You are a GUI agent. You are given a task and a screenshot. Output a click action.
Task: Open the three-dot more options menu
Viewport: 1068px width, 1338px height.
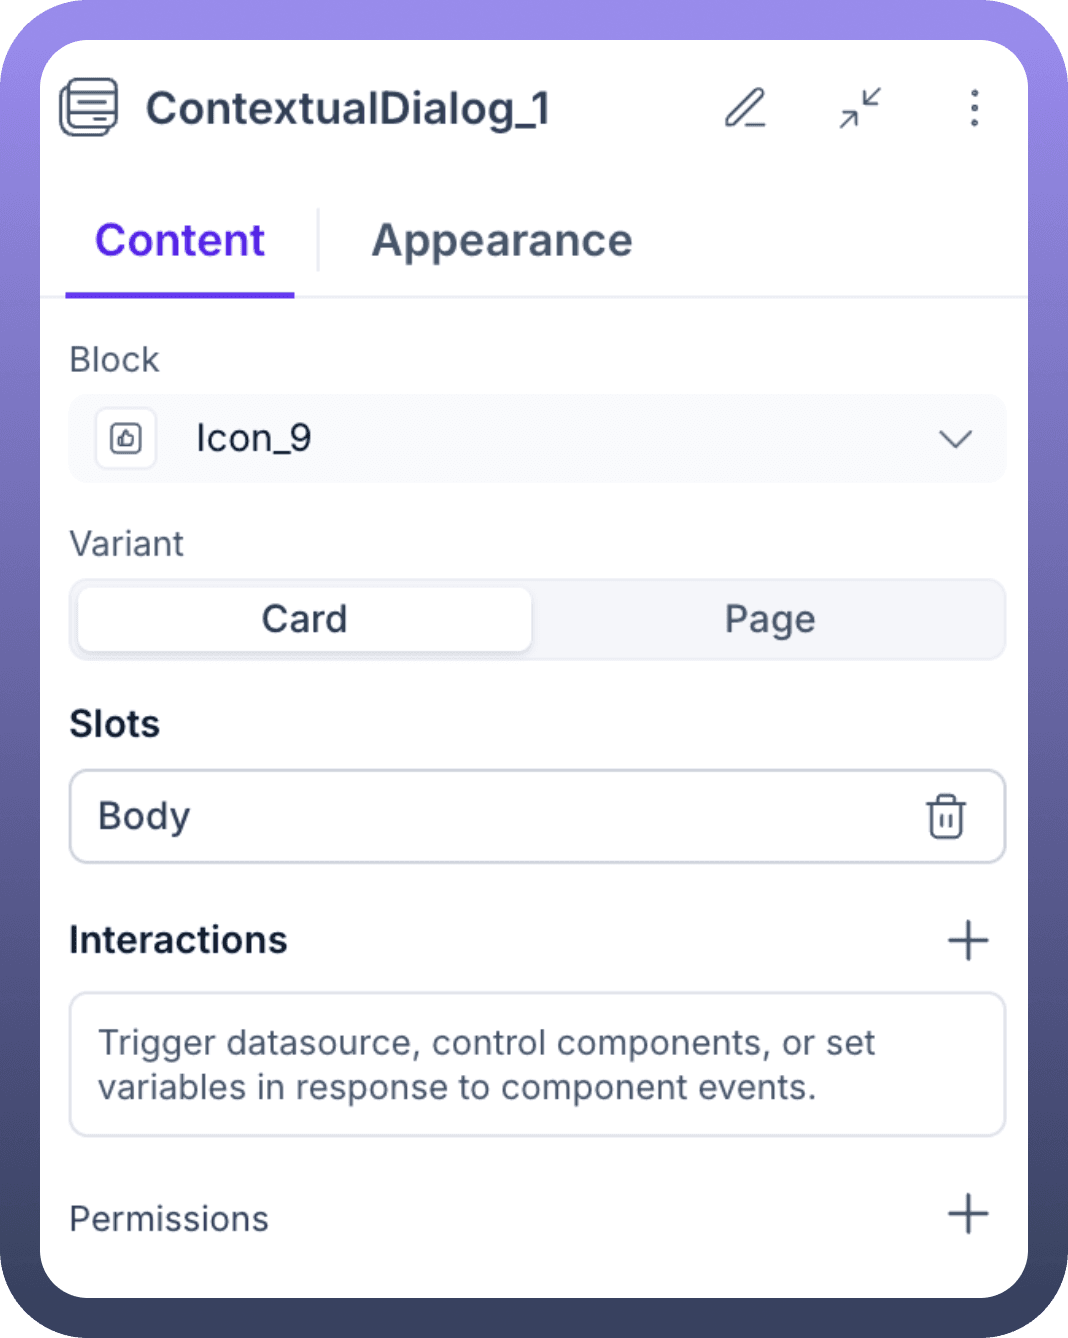tap(974, 108)
